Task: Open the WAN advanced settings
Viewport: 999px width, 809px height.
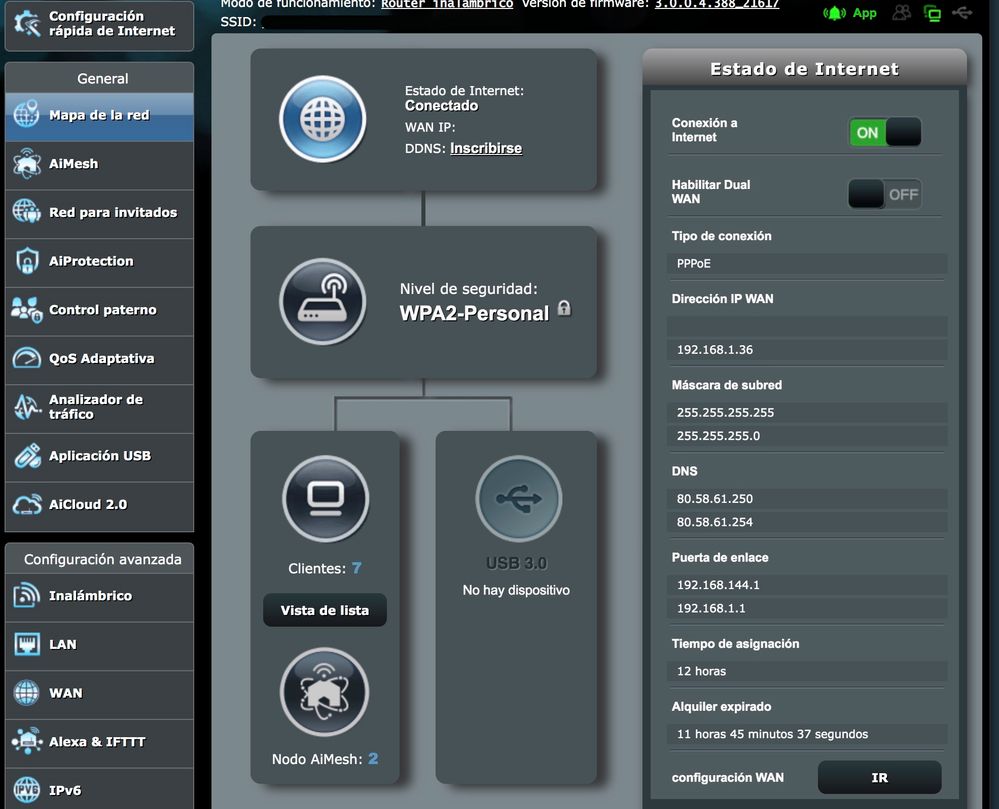Action: pos(99,693)
